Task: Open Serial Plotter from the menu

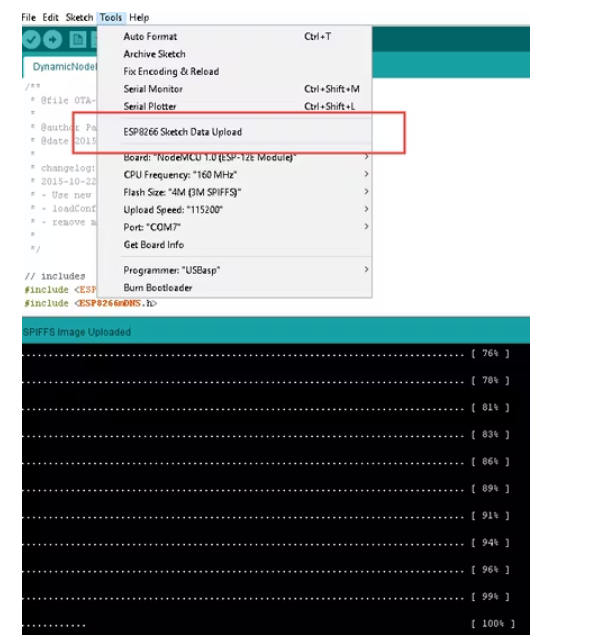Action: [x=235, y=106]
